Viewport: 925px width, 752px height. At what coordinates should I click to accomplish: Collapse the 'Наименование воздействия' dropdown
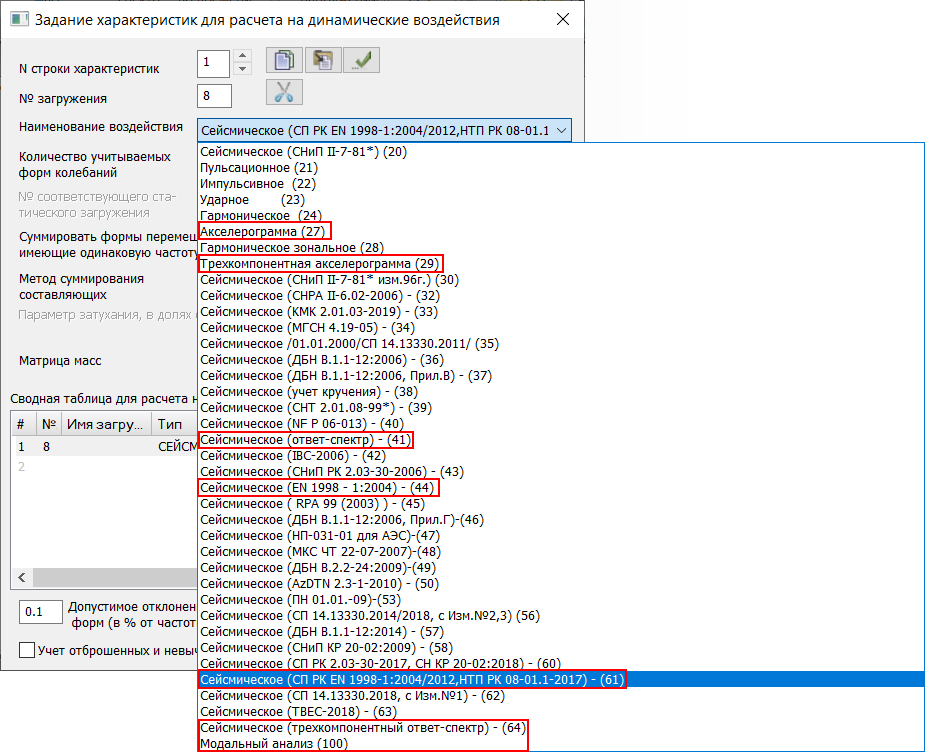point(562,129)
